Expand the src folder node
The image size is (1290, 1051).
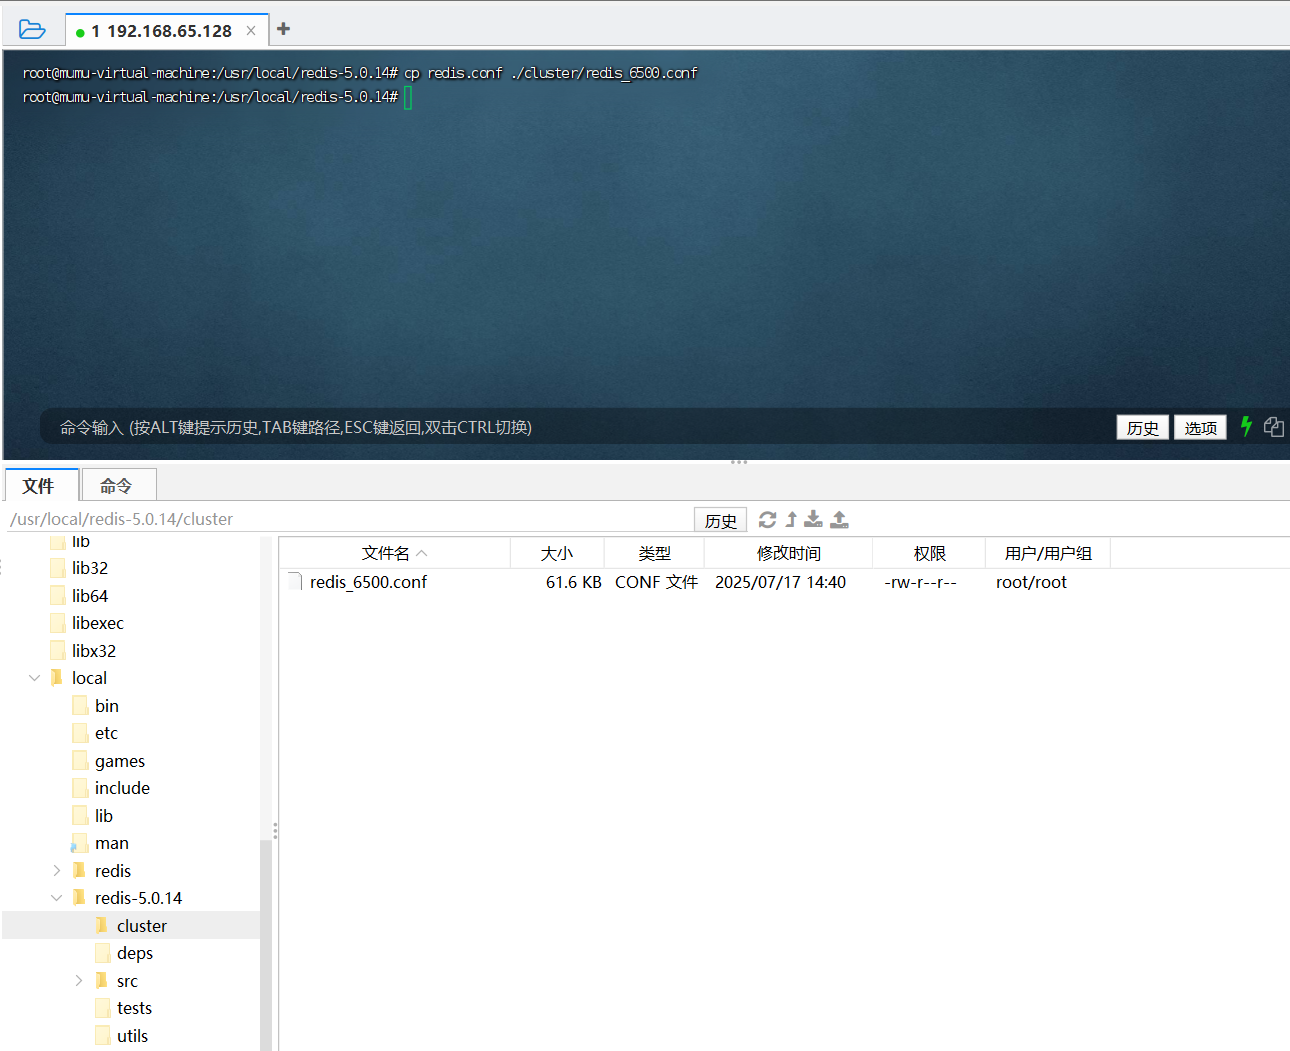coord(78,981)
